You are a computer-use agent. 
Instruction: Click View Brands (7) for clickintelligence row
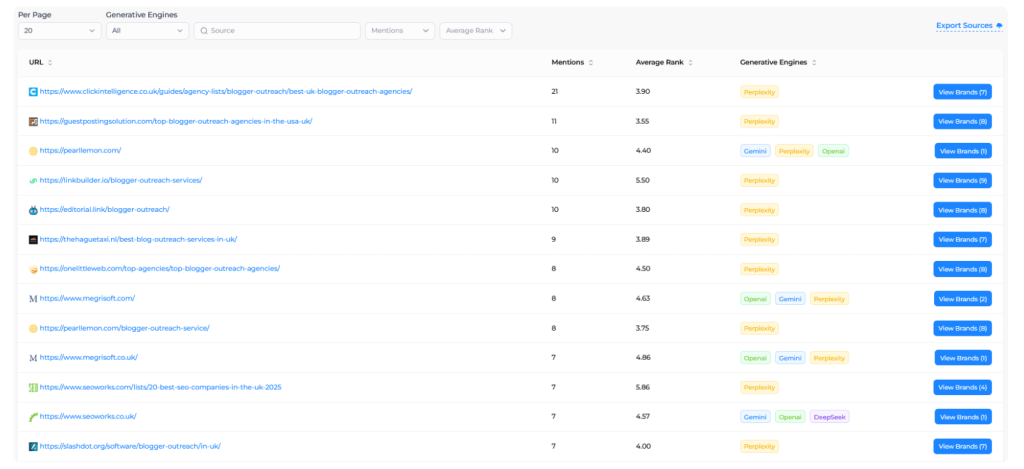click(x=962, y=92)
